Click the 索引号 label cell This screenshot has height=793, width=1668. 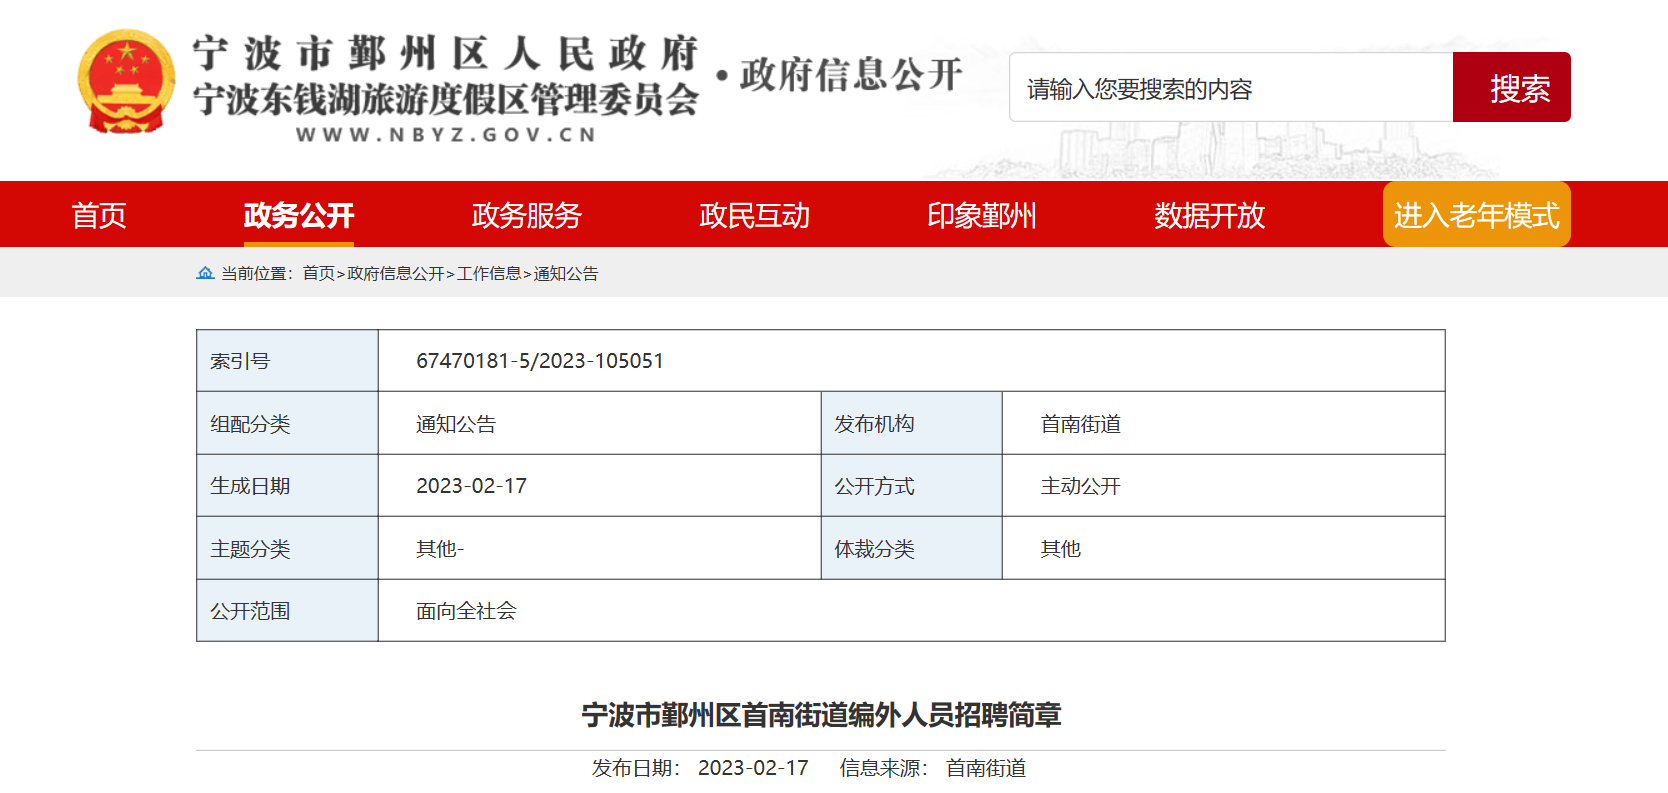coord(287,361)
